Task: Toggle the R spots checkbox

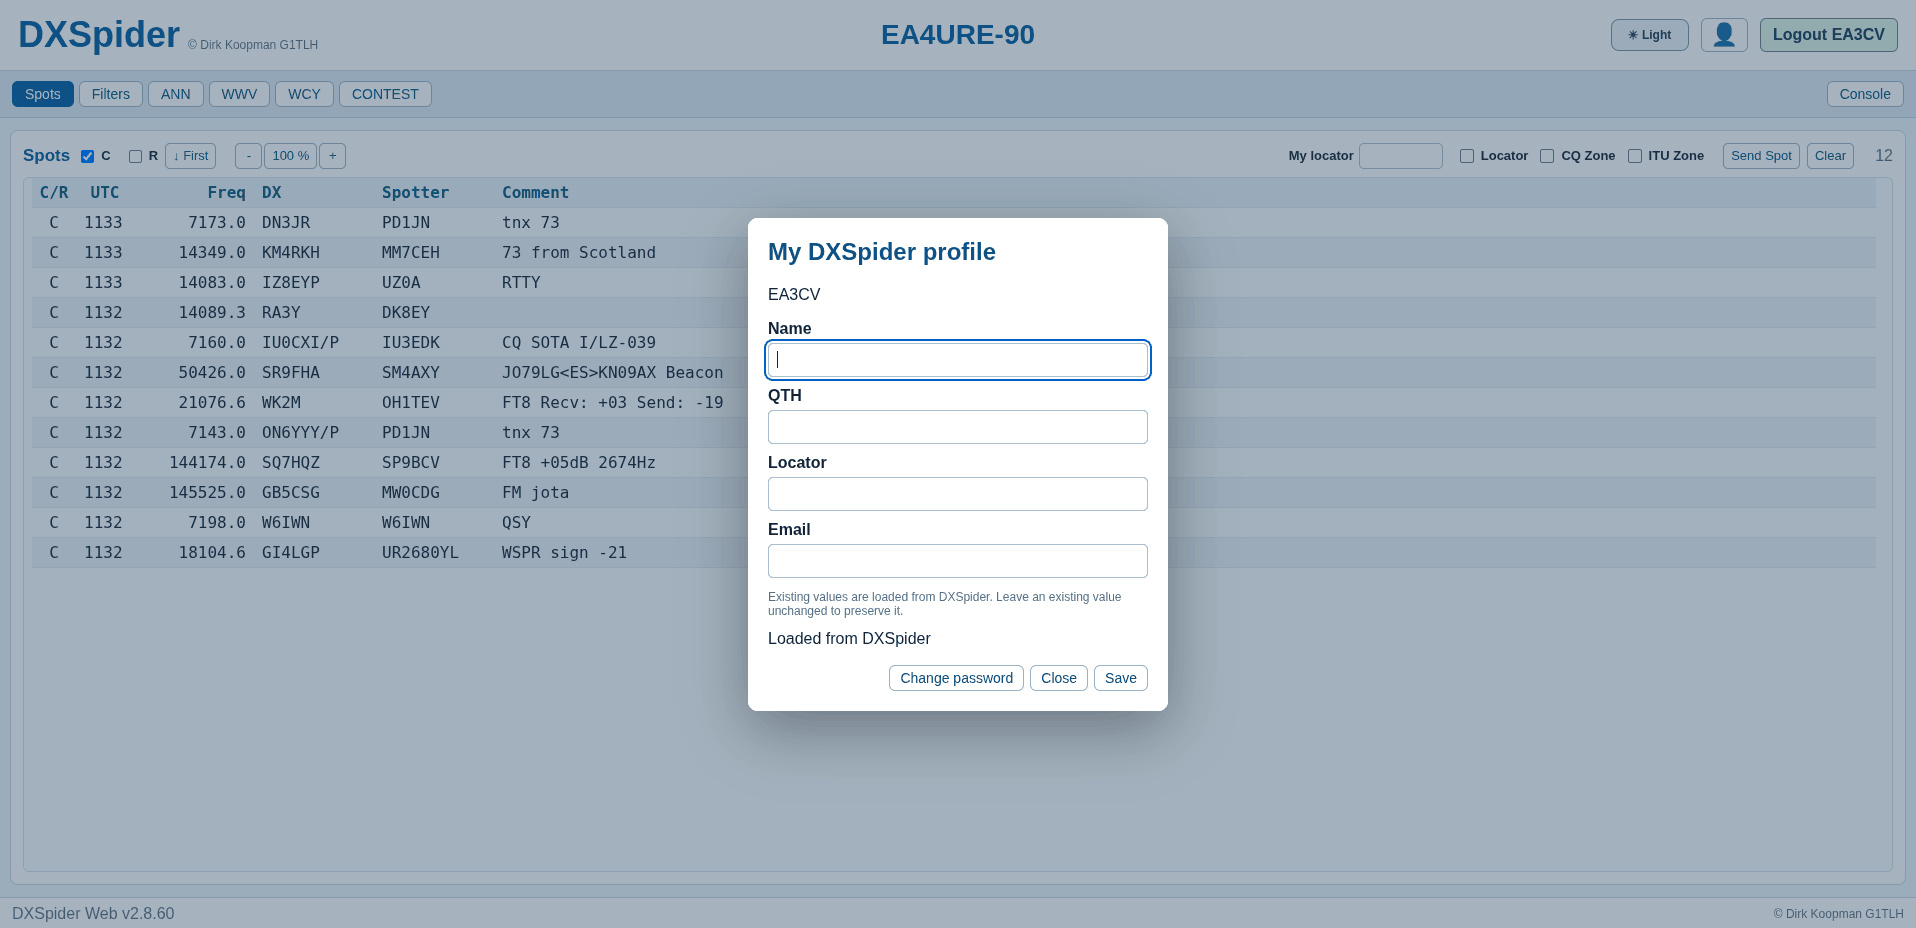Action: pyautogui.click(x=135, y=156)
